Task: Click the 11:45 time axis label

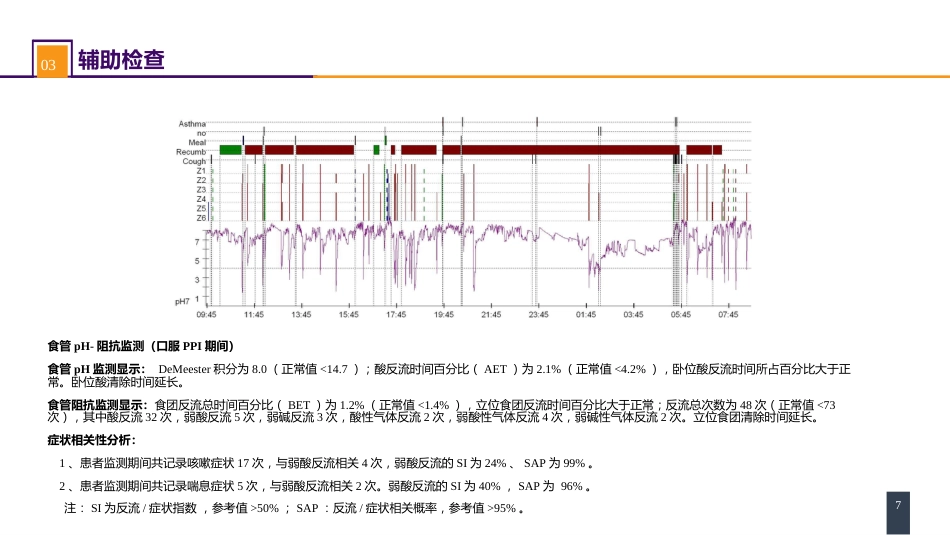Action: pyautogui.click(x=254, y=314)
